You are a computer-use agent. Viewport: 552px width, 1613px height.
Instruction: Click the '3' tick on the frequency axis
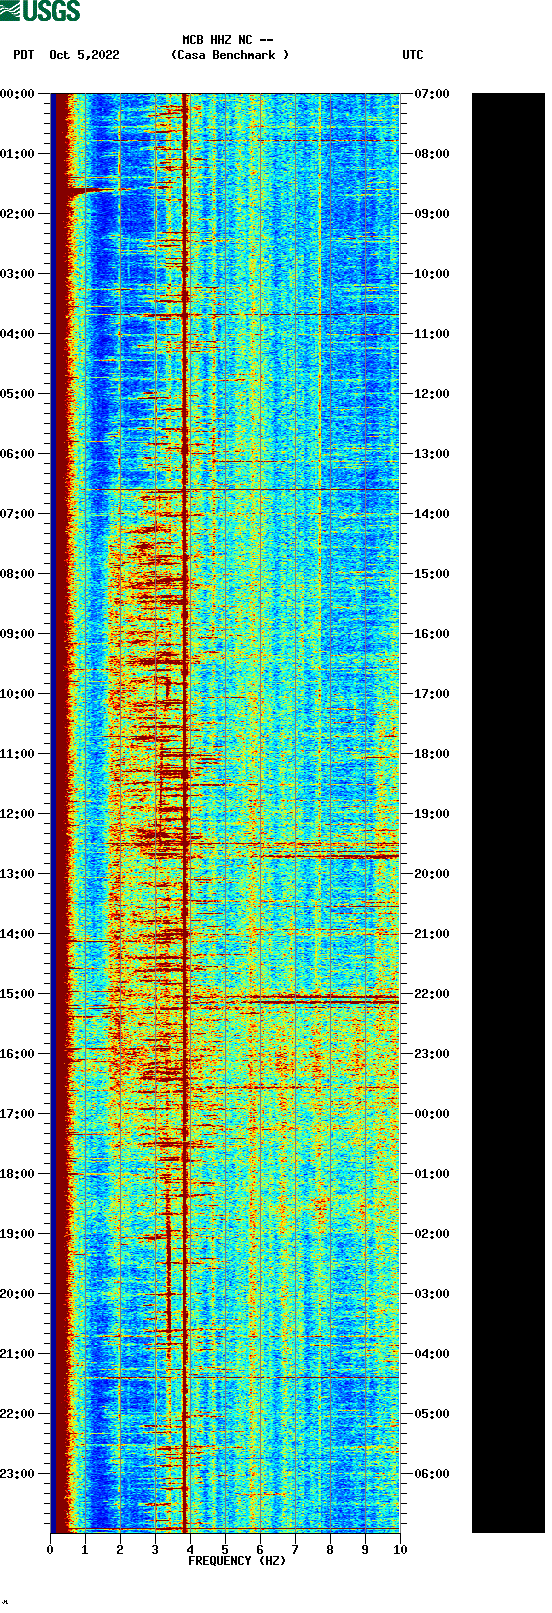[155, 1550]
